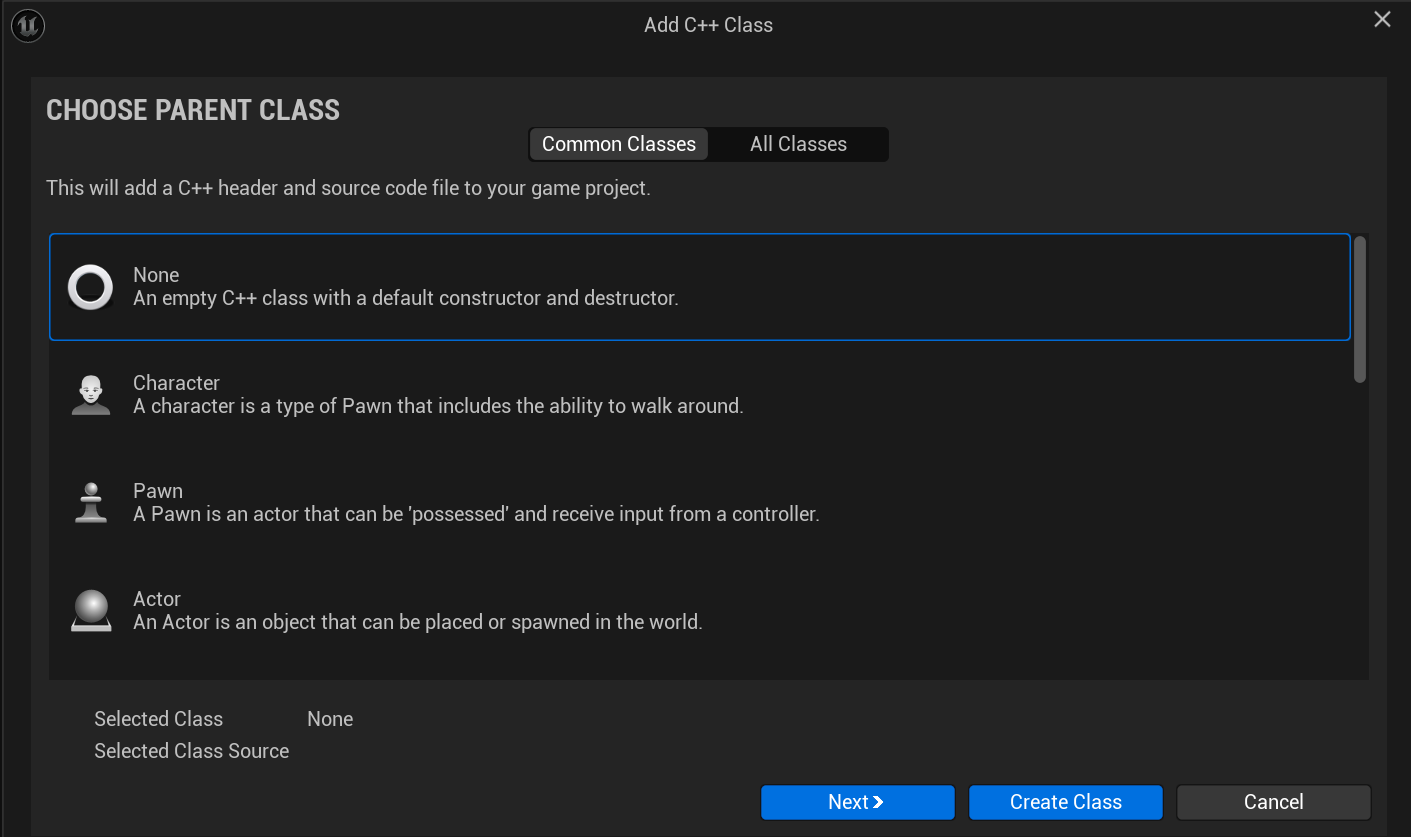The image size is (1411, 837).
Task: Pick the Pawn parent class name
Action: tap(158, 491)
